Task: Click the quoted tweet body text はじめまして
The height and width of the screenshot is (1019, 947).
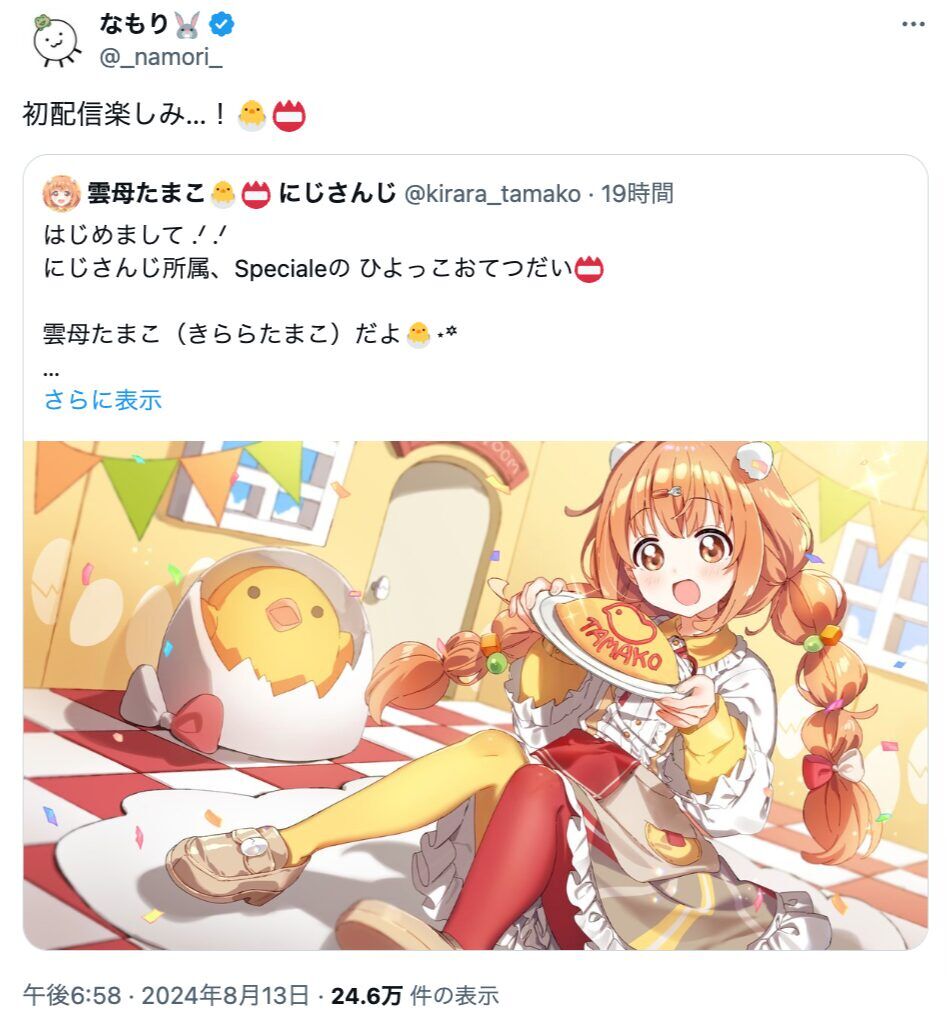Action: (x=135, y=235)
